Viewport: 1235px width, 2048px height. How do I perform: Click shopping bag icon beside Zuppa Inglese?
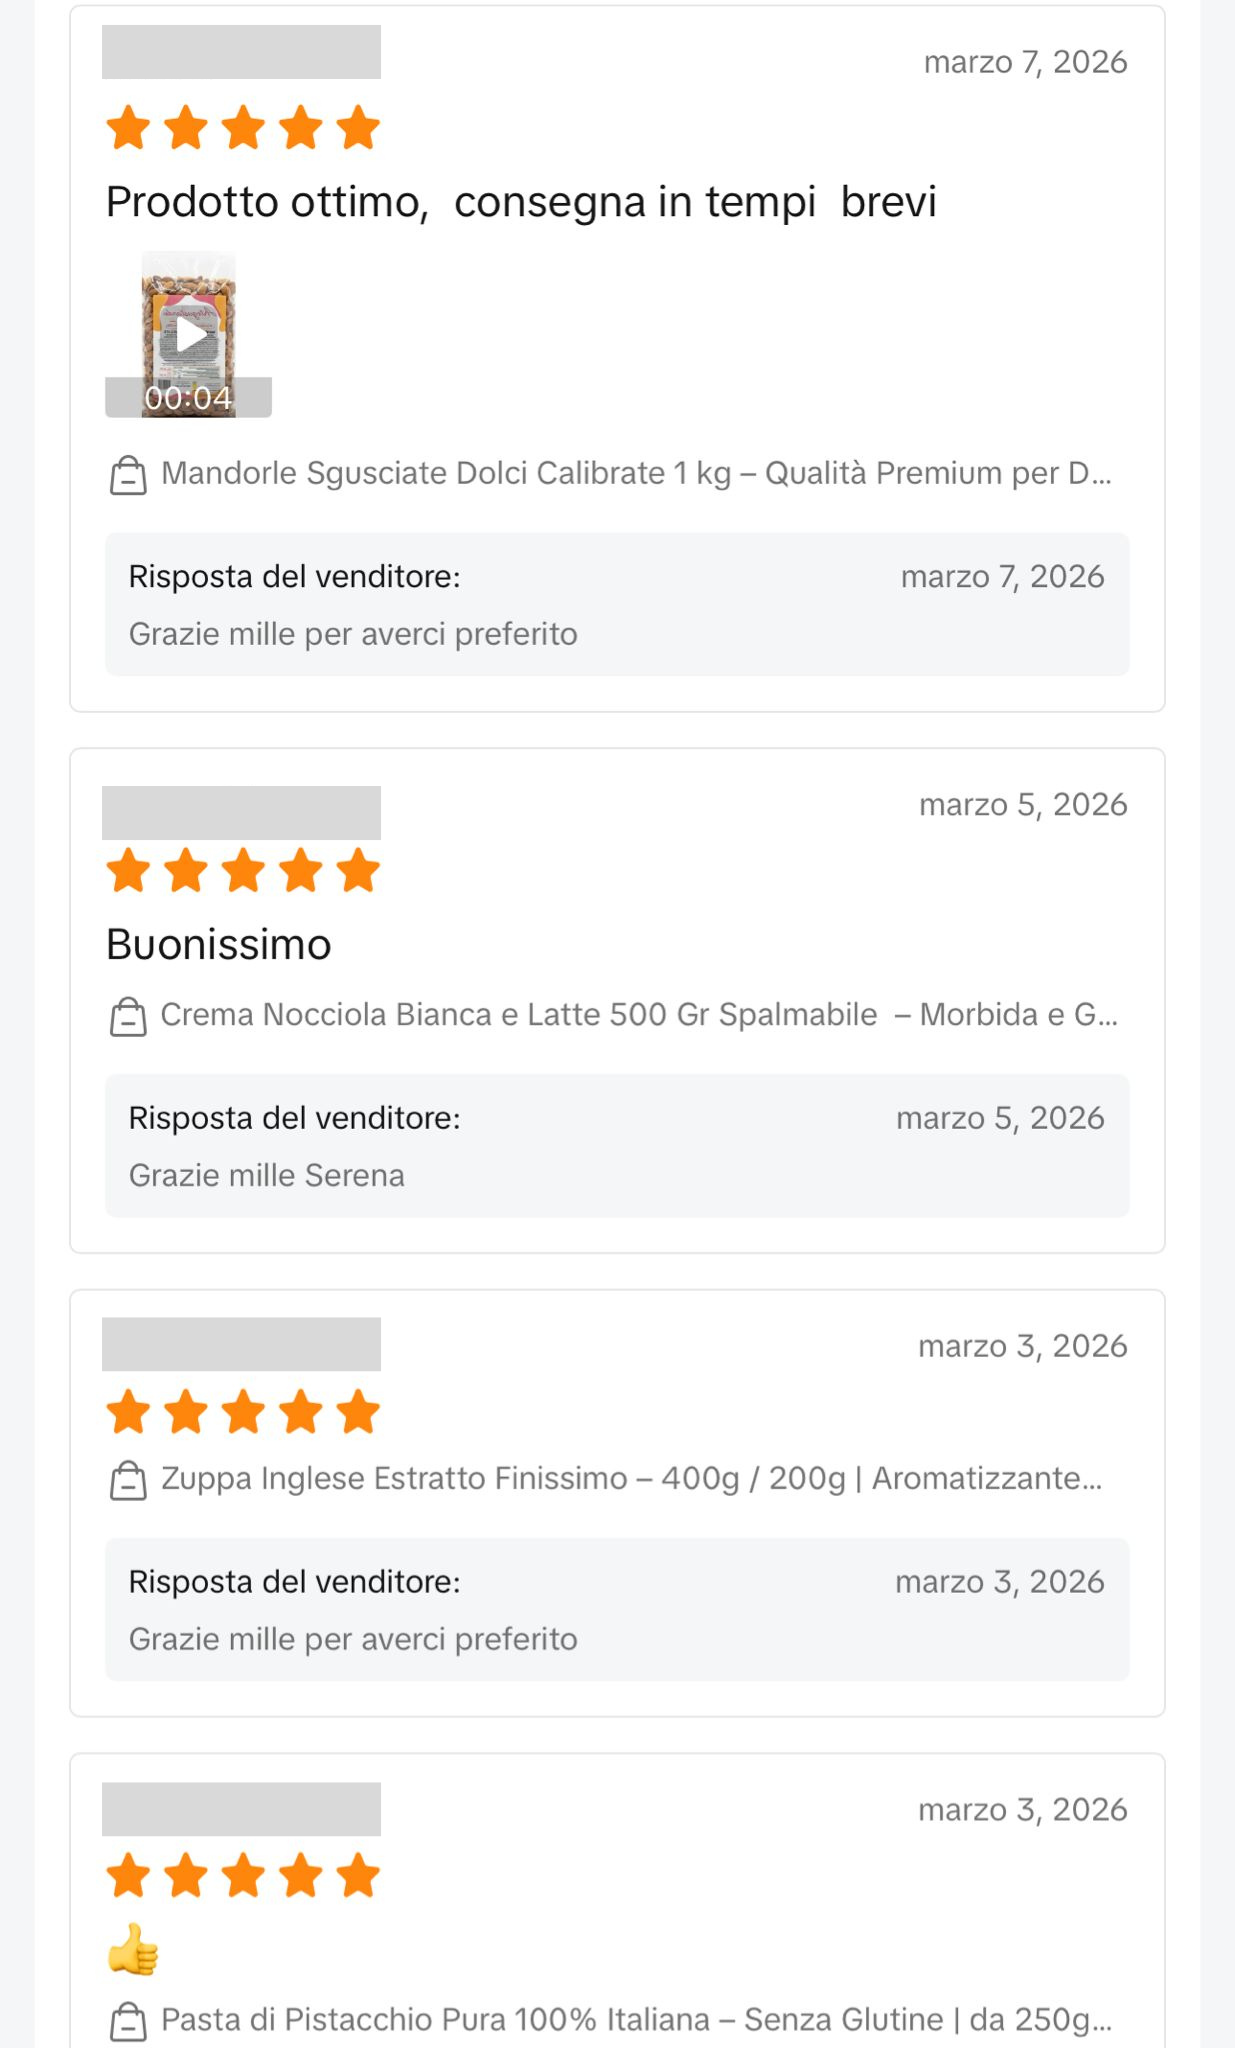tap(128, 1480)
